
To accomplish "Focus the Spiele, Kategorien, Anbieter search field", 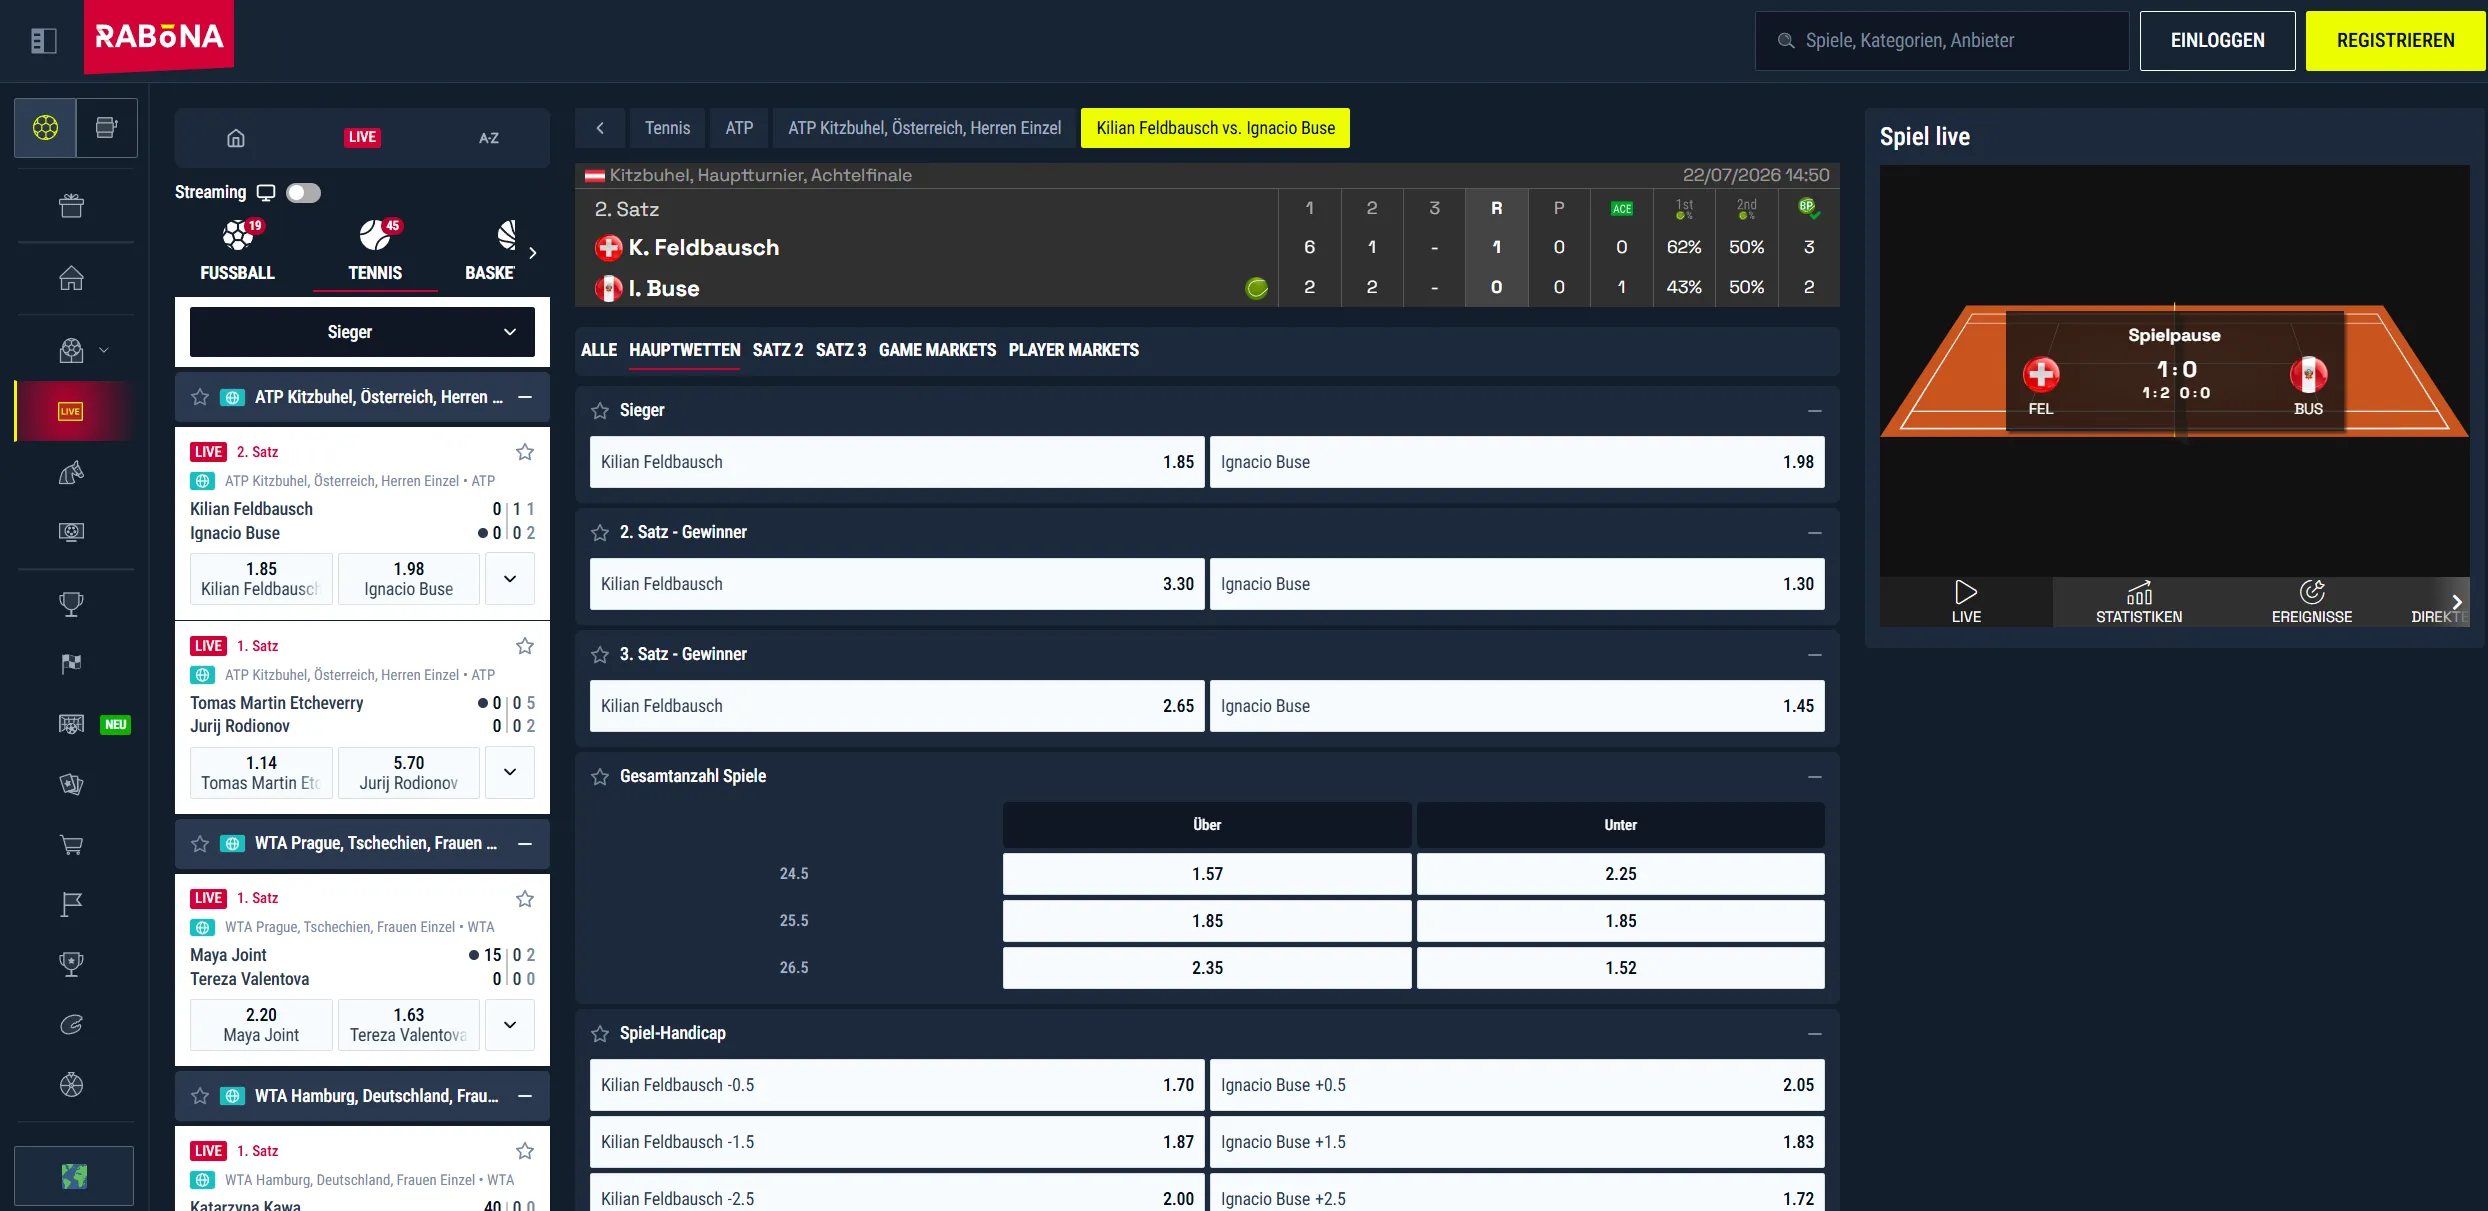I will (1942, 41).
